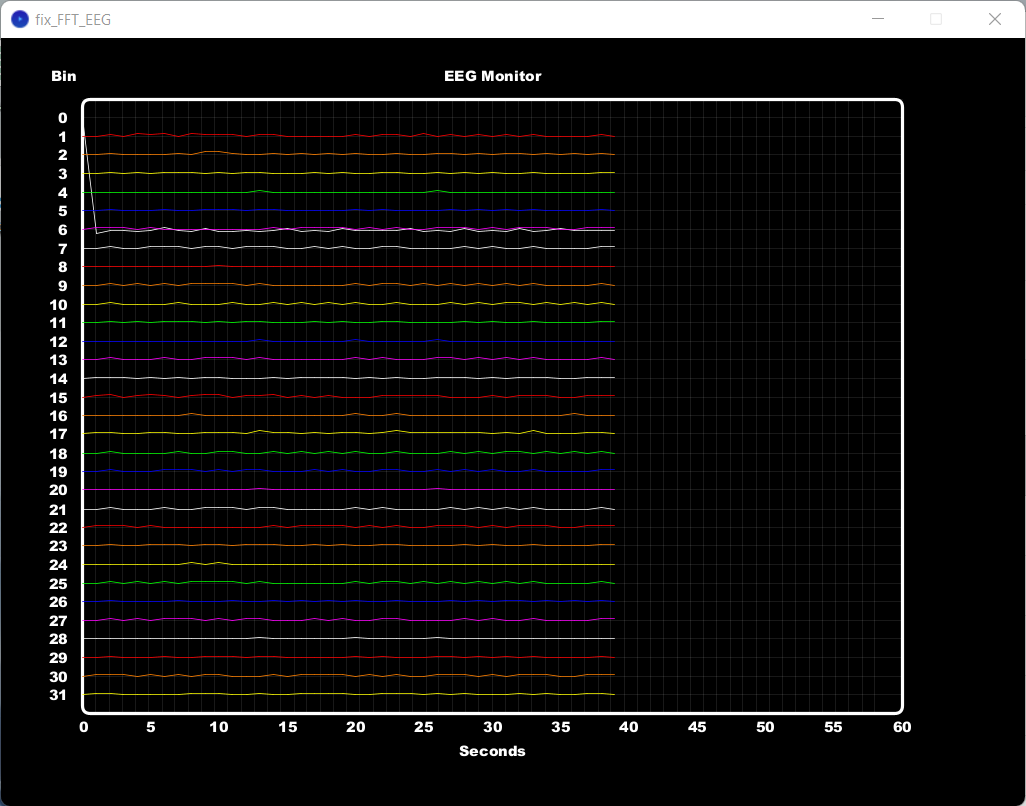The image size is (1026, 806).
Task: Click the window title text fix_FFT_EEG
Action: [73, 19]
